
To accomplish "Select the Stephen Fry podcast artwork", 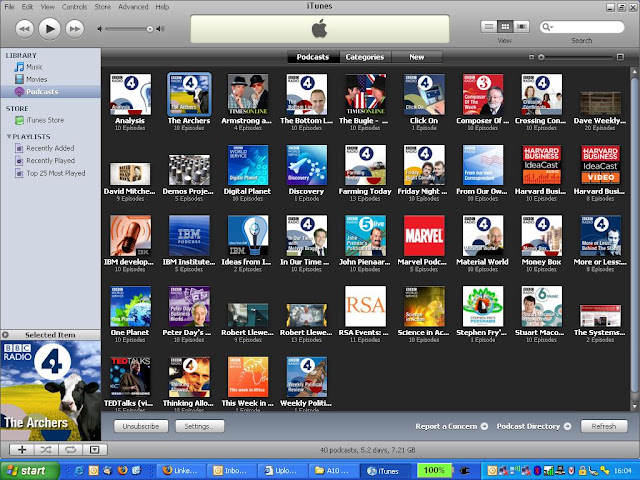I will click(x=483, y=306).
